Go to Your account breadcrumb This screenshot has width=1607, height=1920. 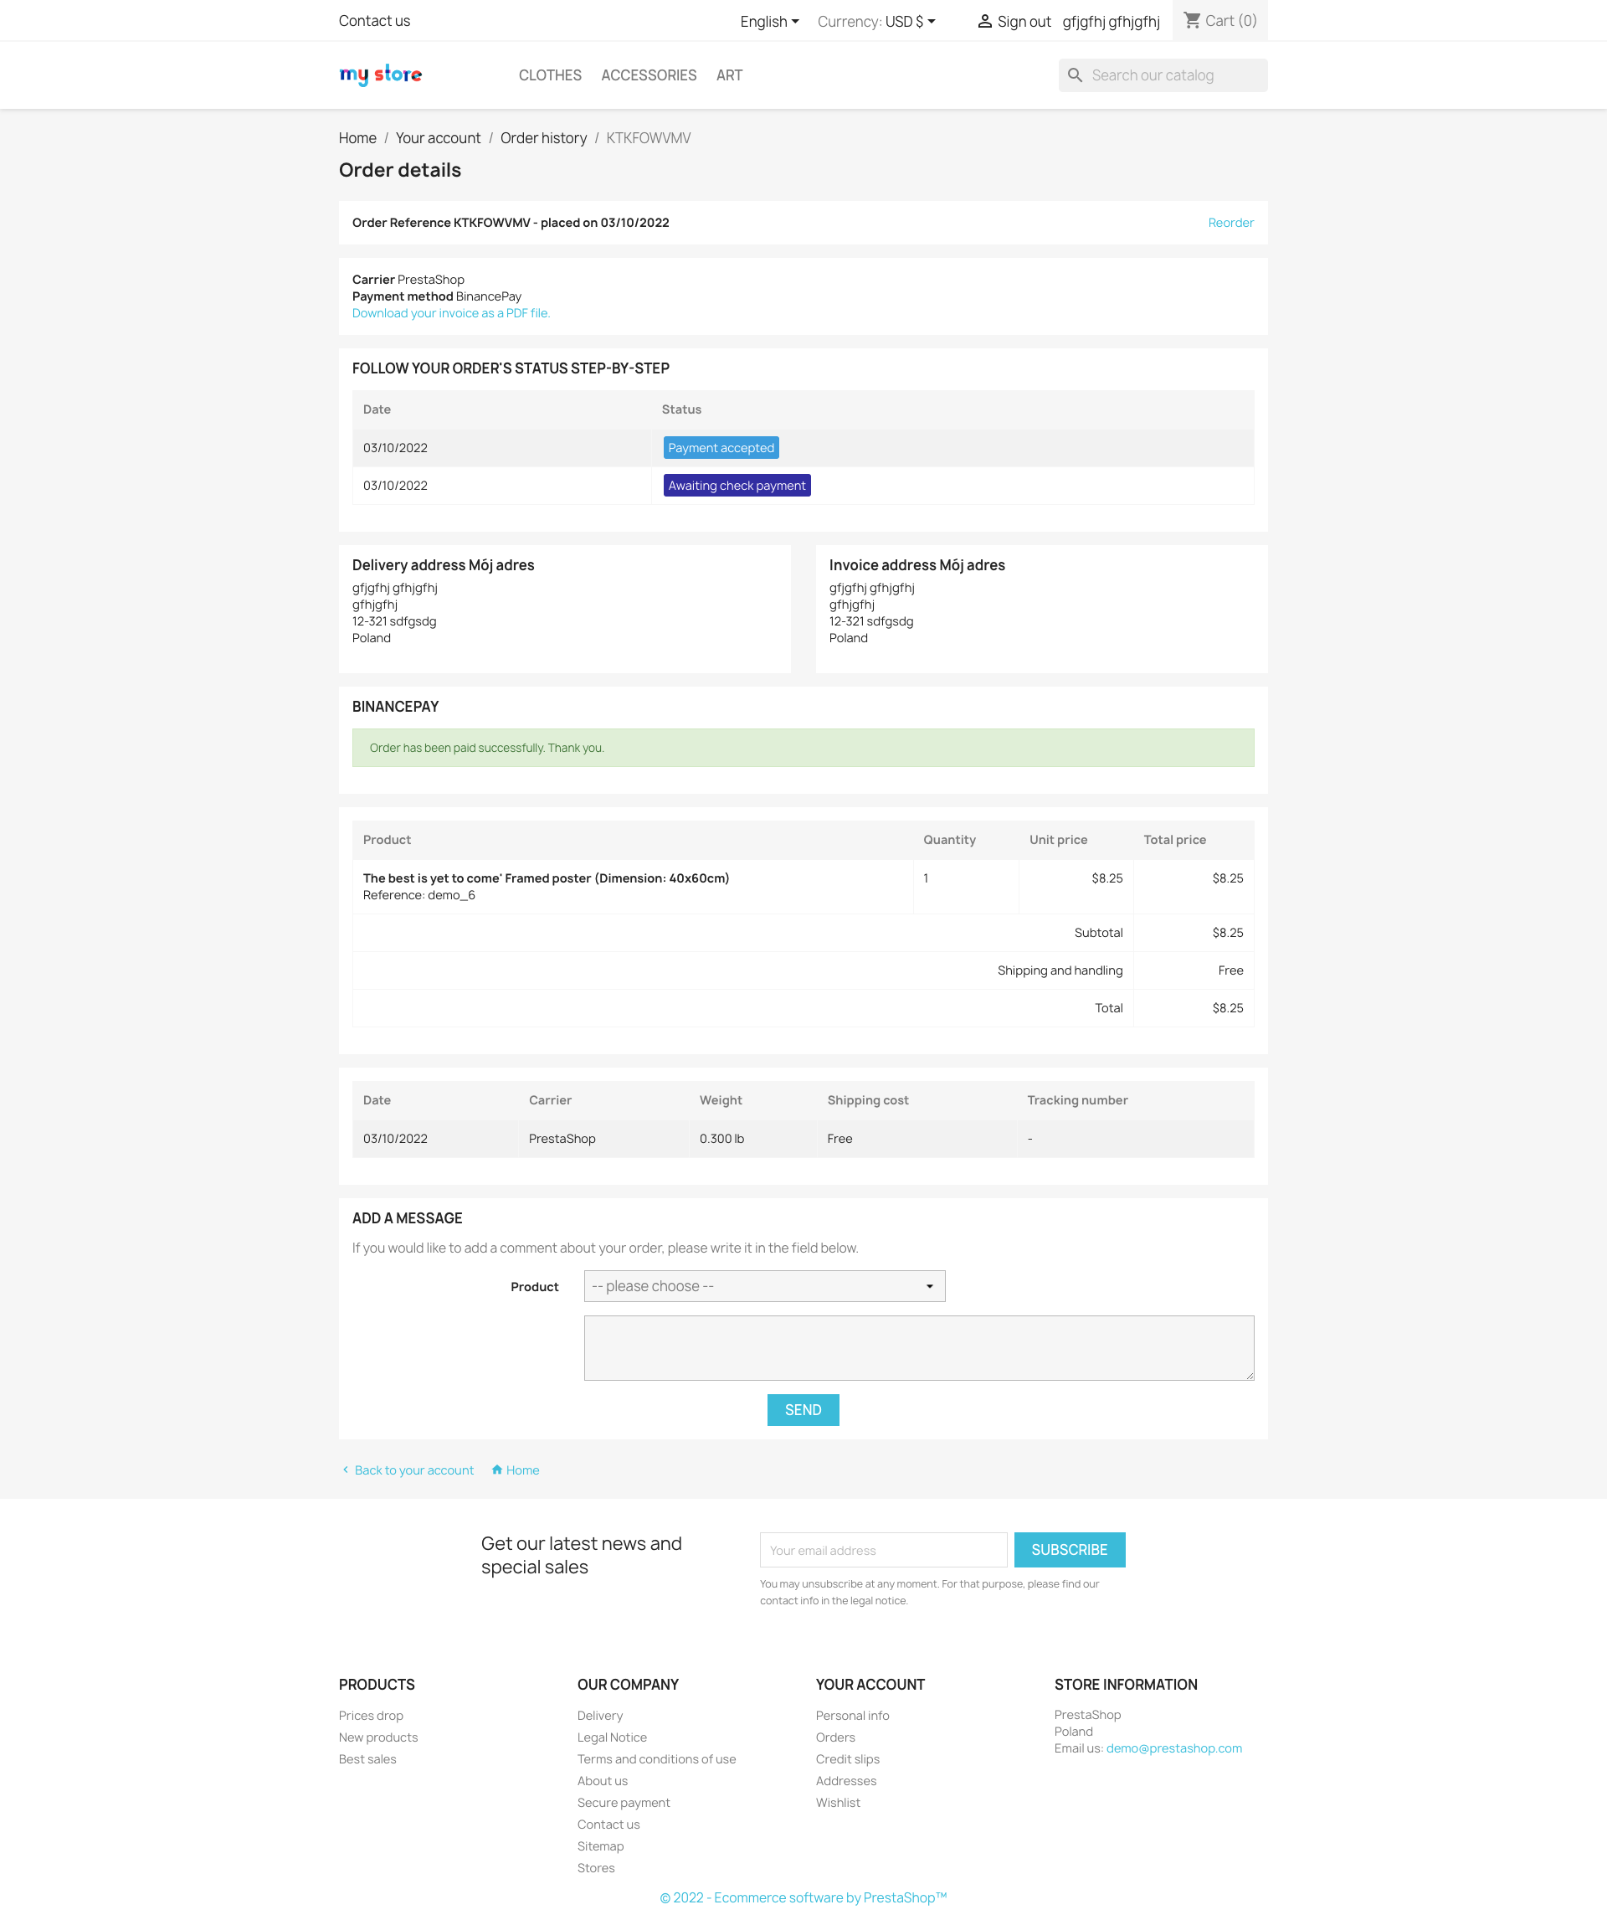point(438,138)
